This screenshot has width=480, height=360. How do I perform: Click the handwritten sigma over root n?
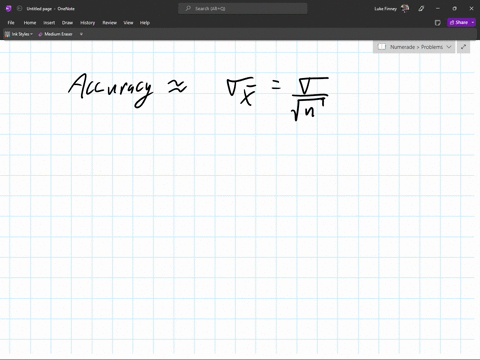coord(310,99)
